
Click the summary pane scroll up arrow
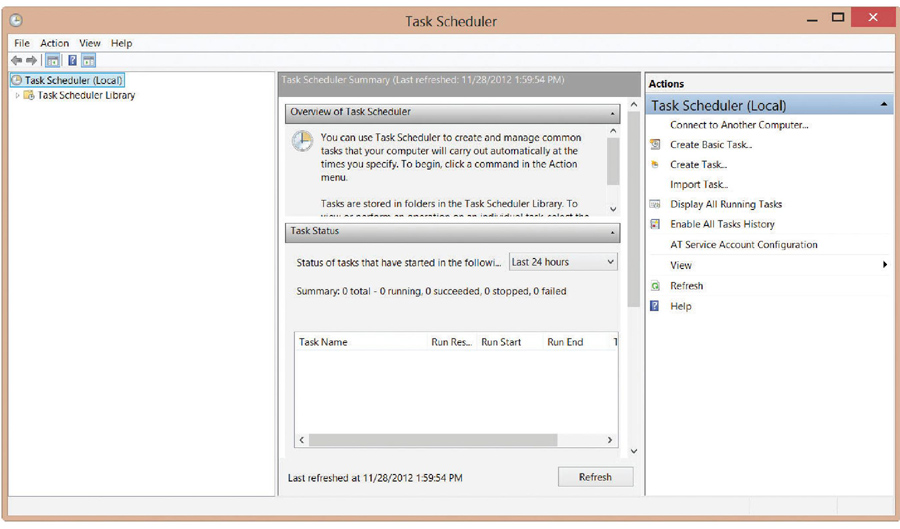point(634,104)
